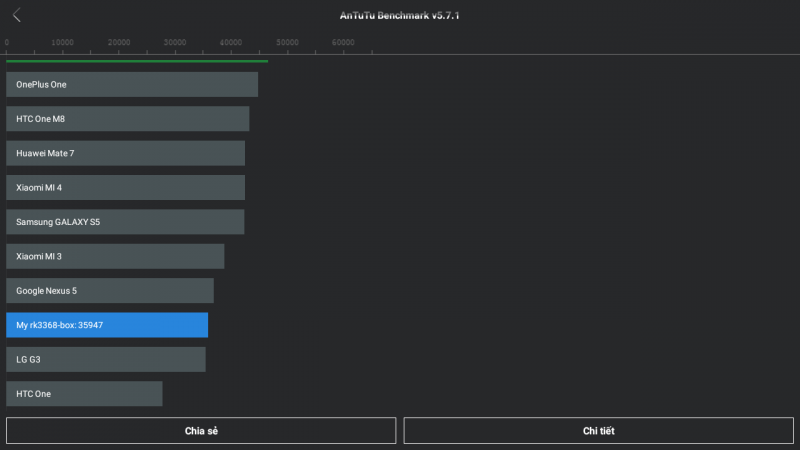Select the Xiaomi MI 3 bar
Image resolution: width=800 pixels, height=450 pixels.
(115, 256)
